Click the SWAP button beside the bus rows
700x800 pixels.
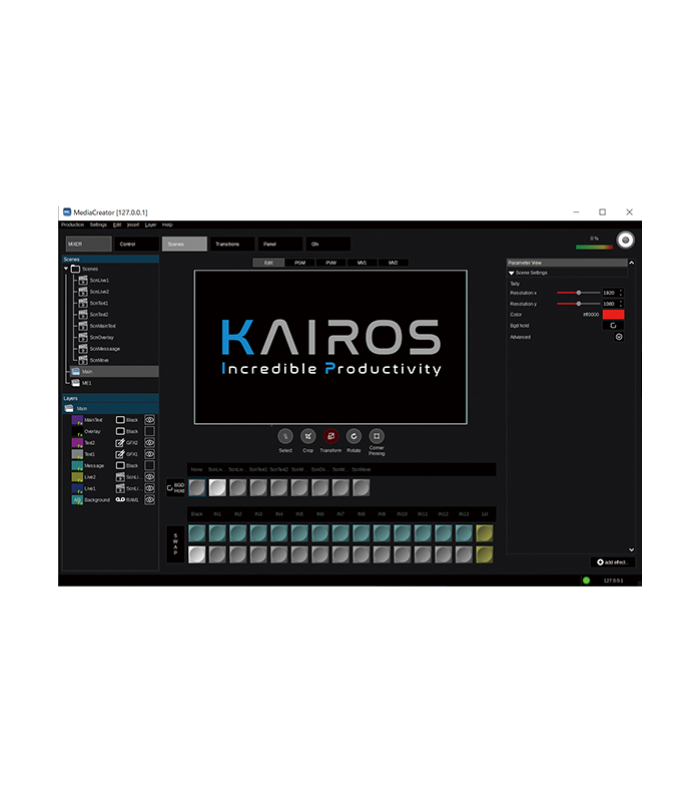pos(176,544)
